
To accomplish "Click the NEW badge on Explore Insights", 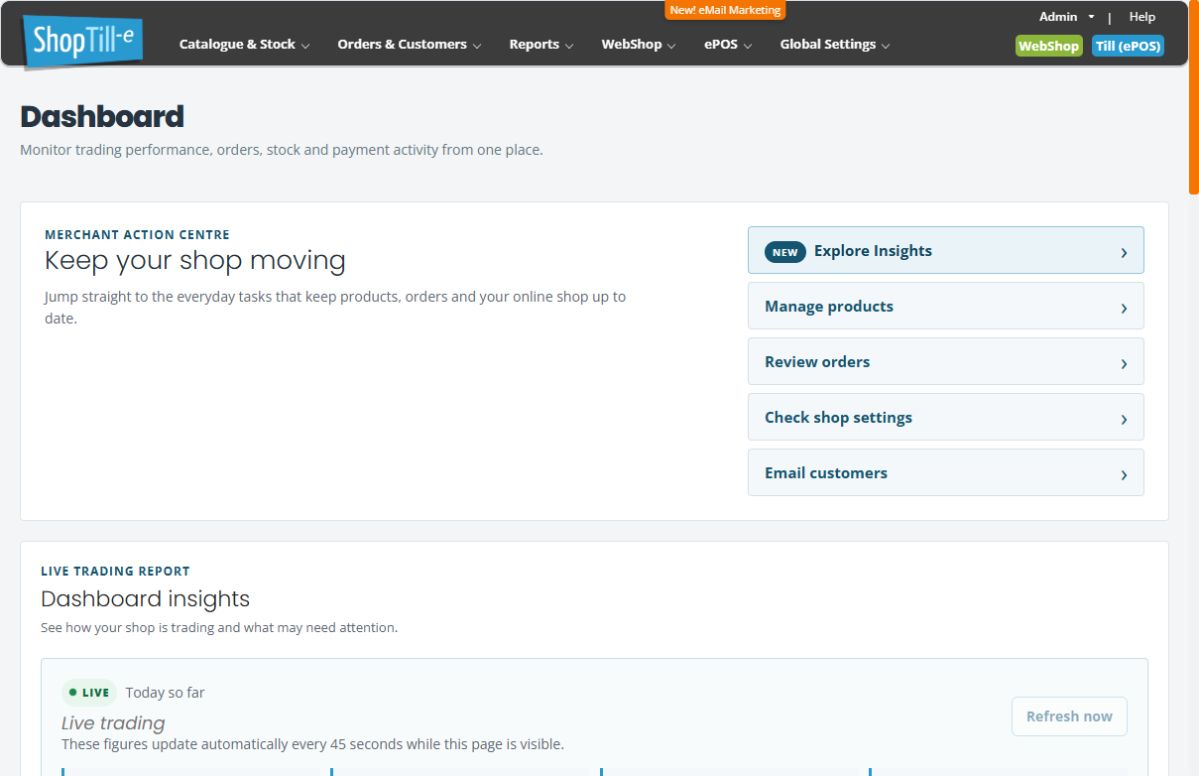I will pos(785,252).
